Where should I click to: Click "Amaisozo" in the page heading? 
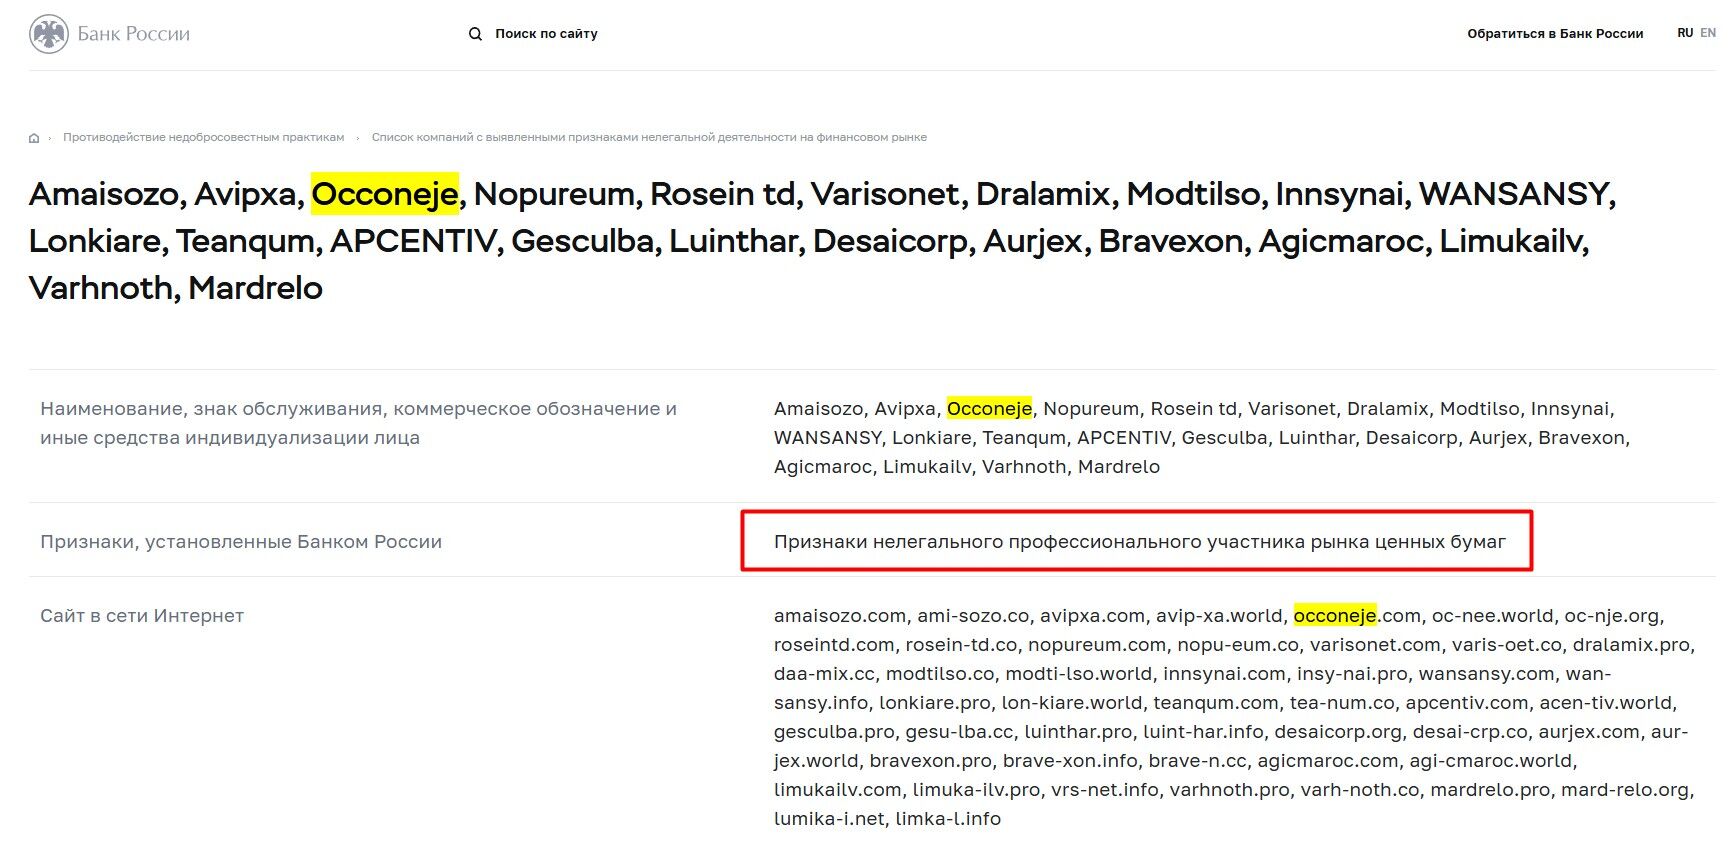tap(103, 194)
